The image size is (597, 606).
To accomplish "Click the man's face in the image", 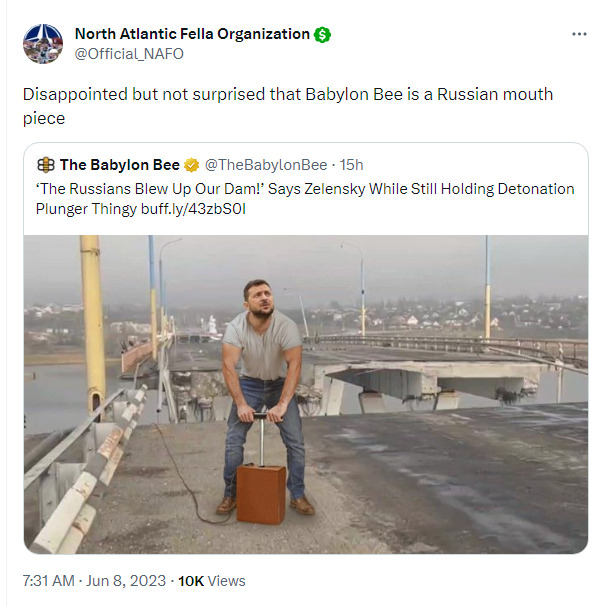I will [x=260, y=298].
